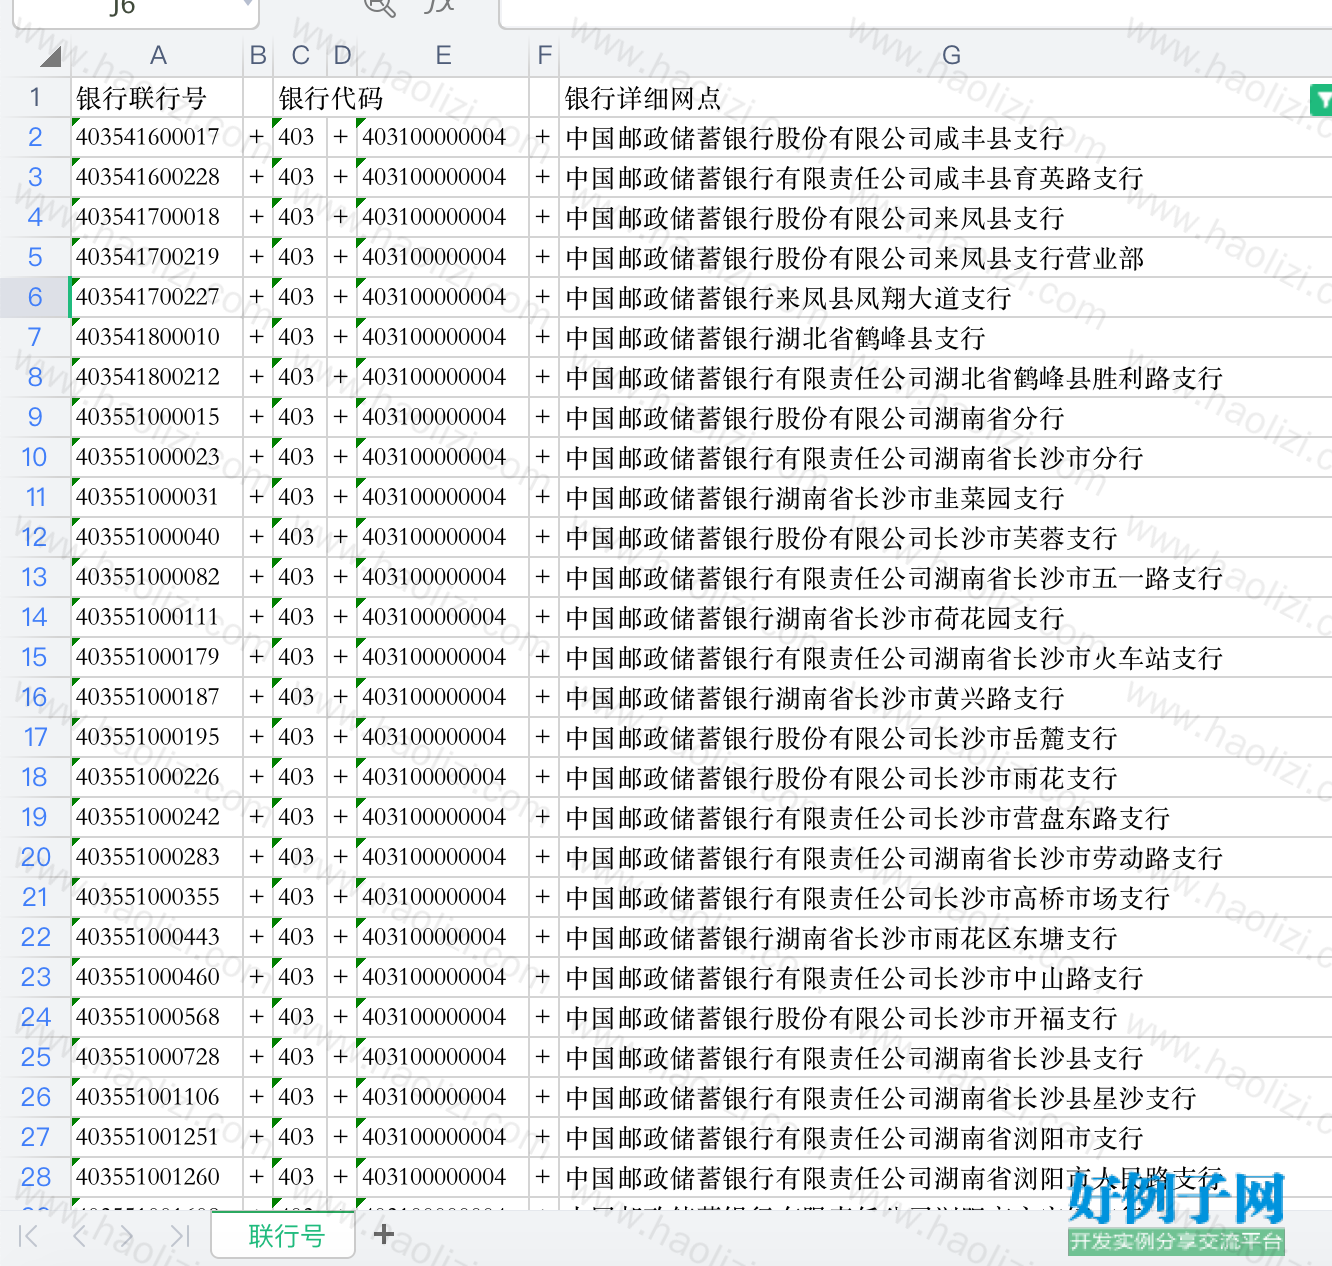Click cell 403541700219
1332x1266 pixels.
(x=157, y=257)
